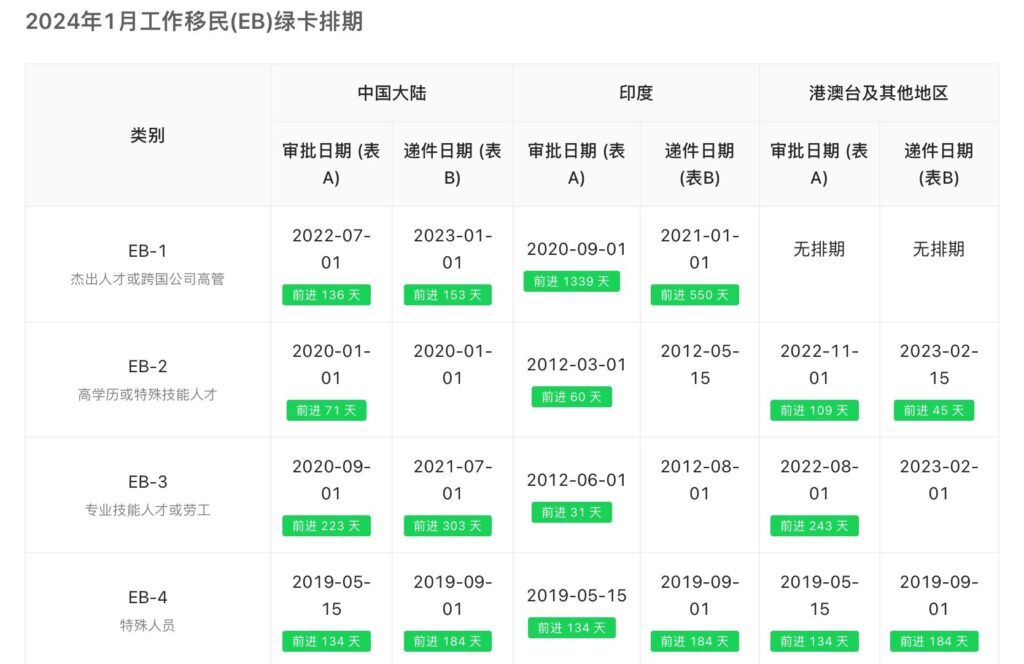Select the EB-4 特殊人员 row label

point(147,610)
